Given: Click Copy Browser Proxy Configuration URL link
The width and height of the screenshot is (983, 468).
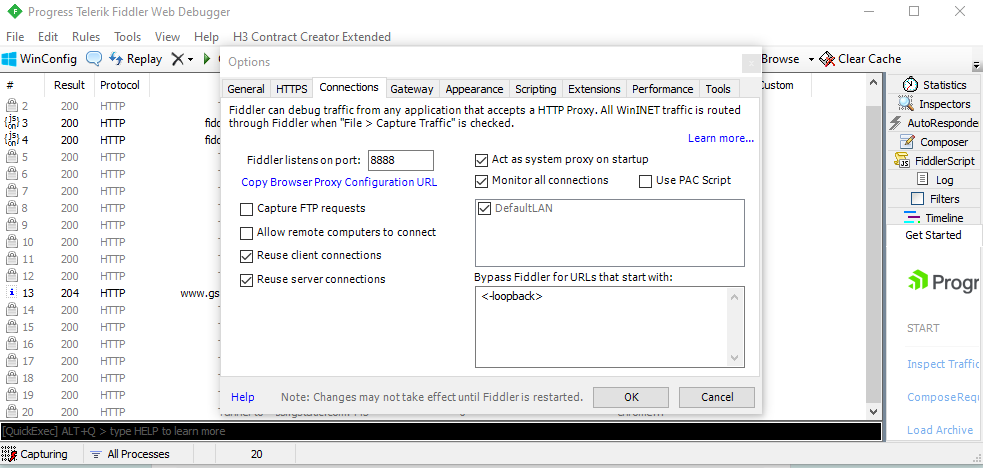Looking at the screenshot, I should [339, 182].
